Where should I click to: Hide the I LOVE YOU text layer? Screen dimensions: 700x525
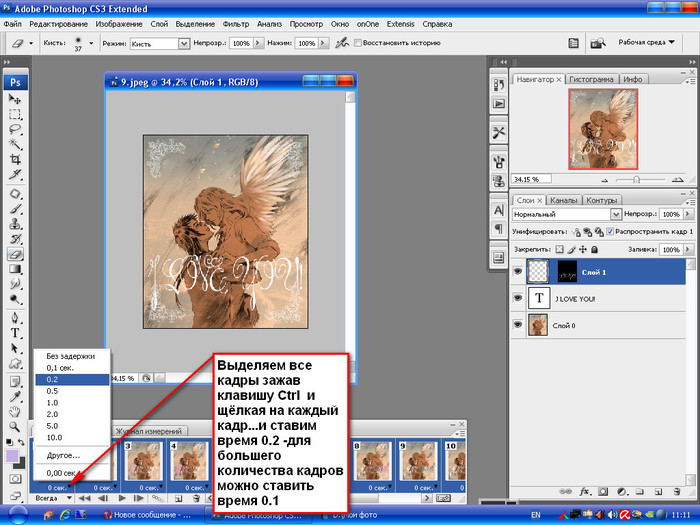pyautogui.click(x=517, y=298)
